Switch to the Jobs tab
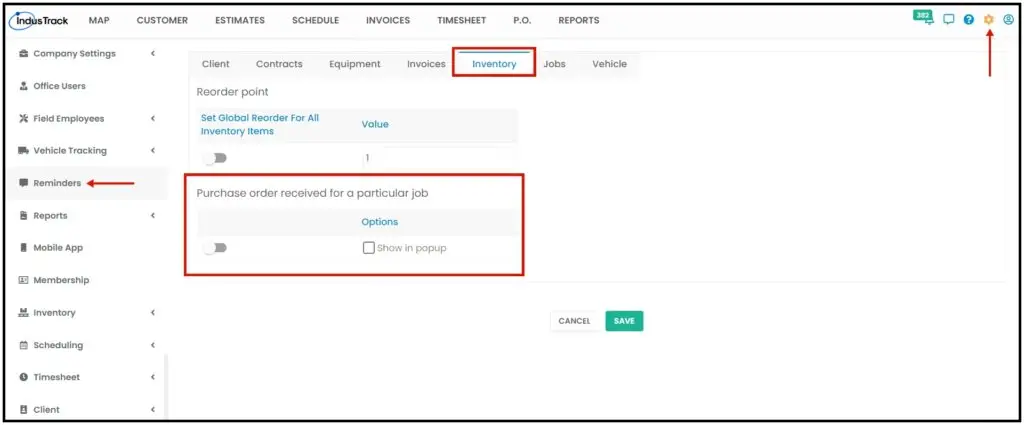The height and width of the screenshot is (425, 1024). [554, 64]
